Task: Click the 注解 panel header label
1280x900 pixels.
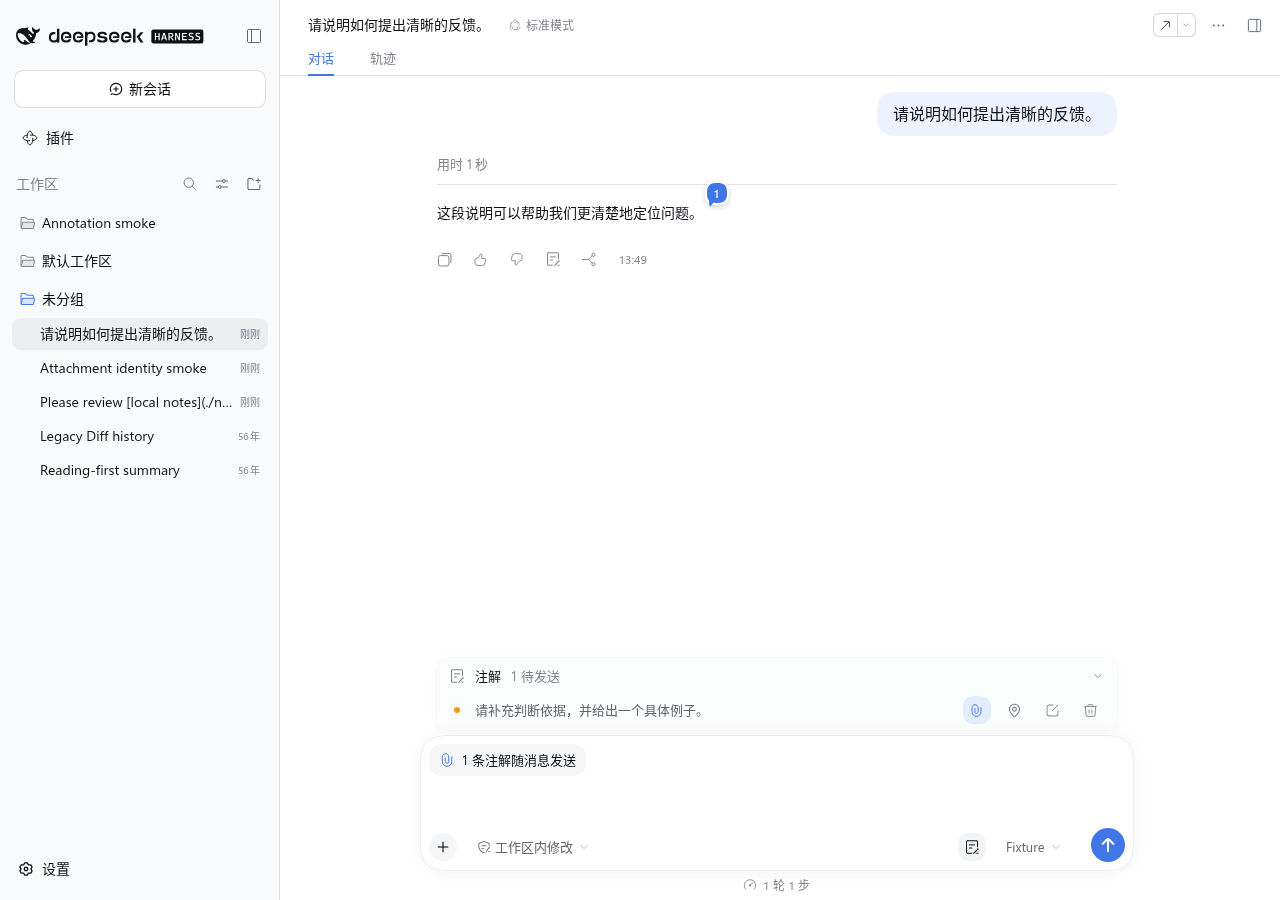Action: [488, 677]
